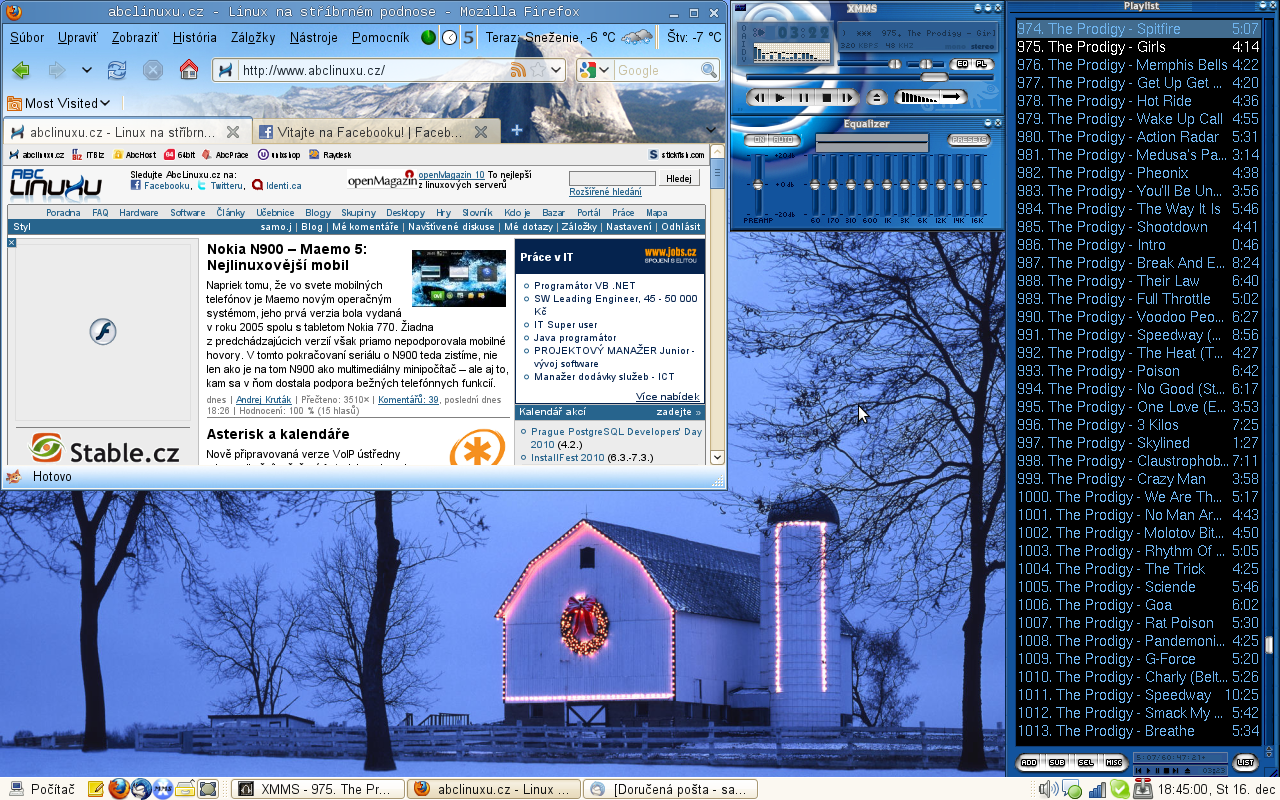Reload the abclinuxu.cz page in Firefox
The image size is (1280, 800).
[117, 70]
